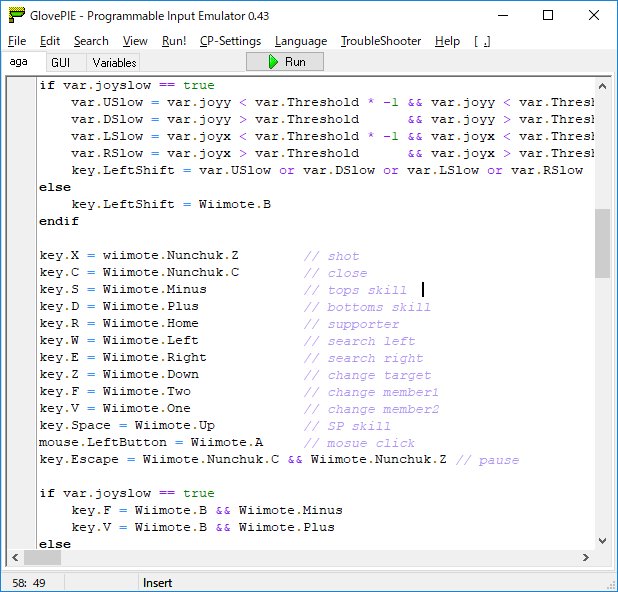The image size is (618, 592).
Task: Minimize the GlovePIE window
Action: (503, 15)
